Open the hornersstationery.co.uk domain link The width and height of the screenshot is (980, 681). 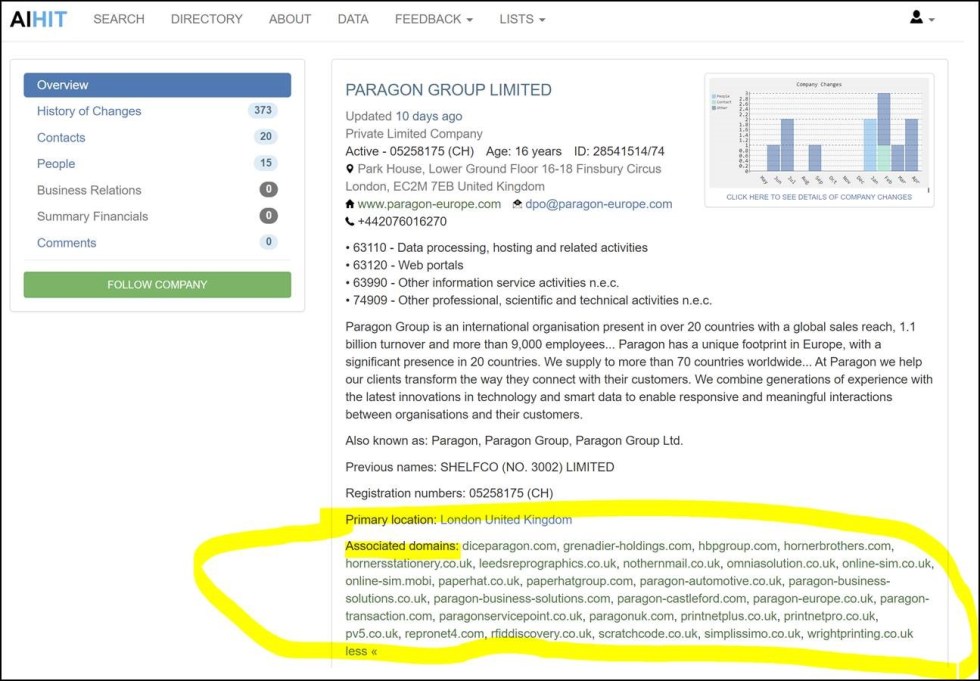(x=409, y=564)
